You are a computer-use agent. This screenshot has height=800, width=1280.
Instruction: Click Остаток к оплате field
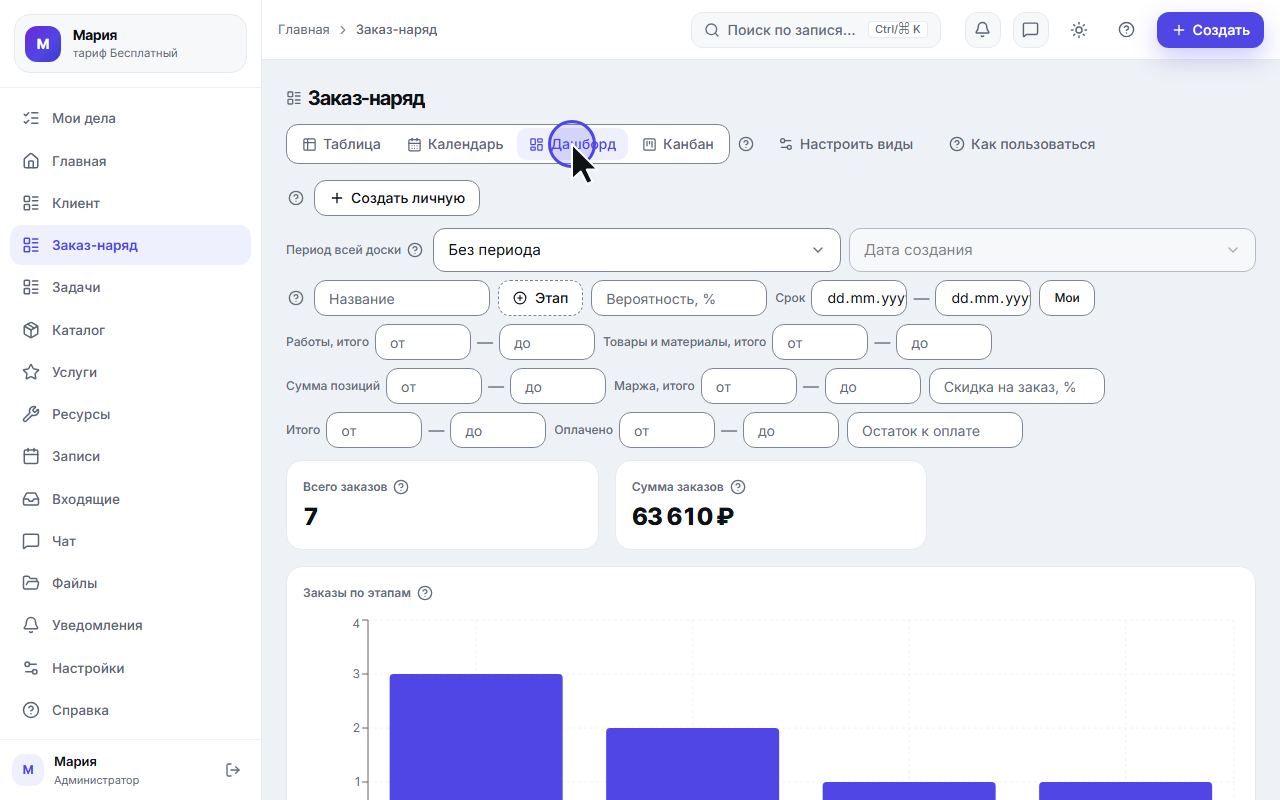(935, 430)
